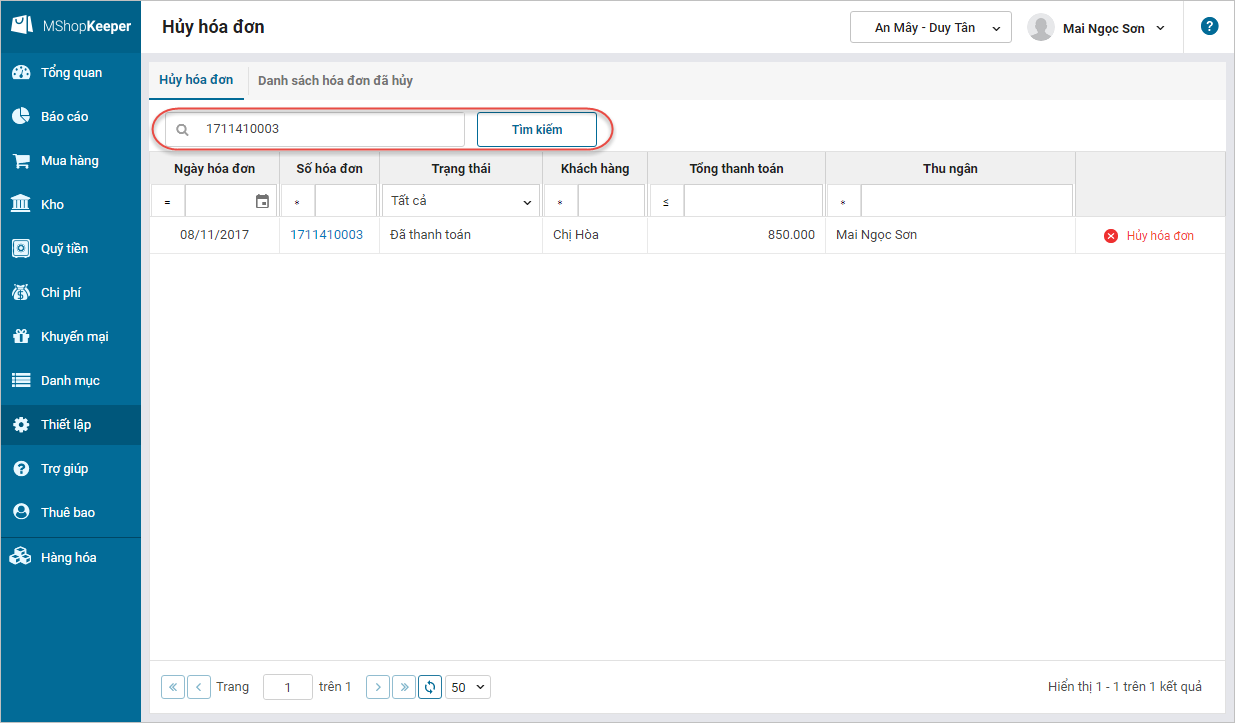This screenshot has height=723, width=1235.
Task: Open the Trạng thái Tất cả dropdown
Action: pyautogui.click(x=460, y=201)
